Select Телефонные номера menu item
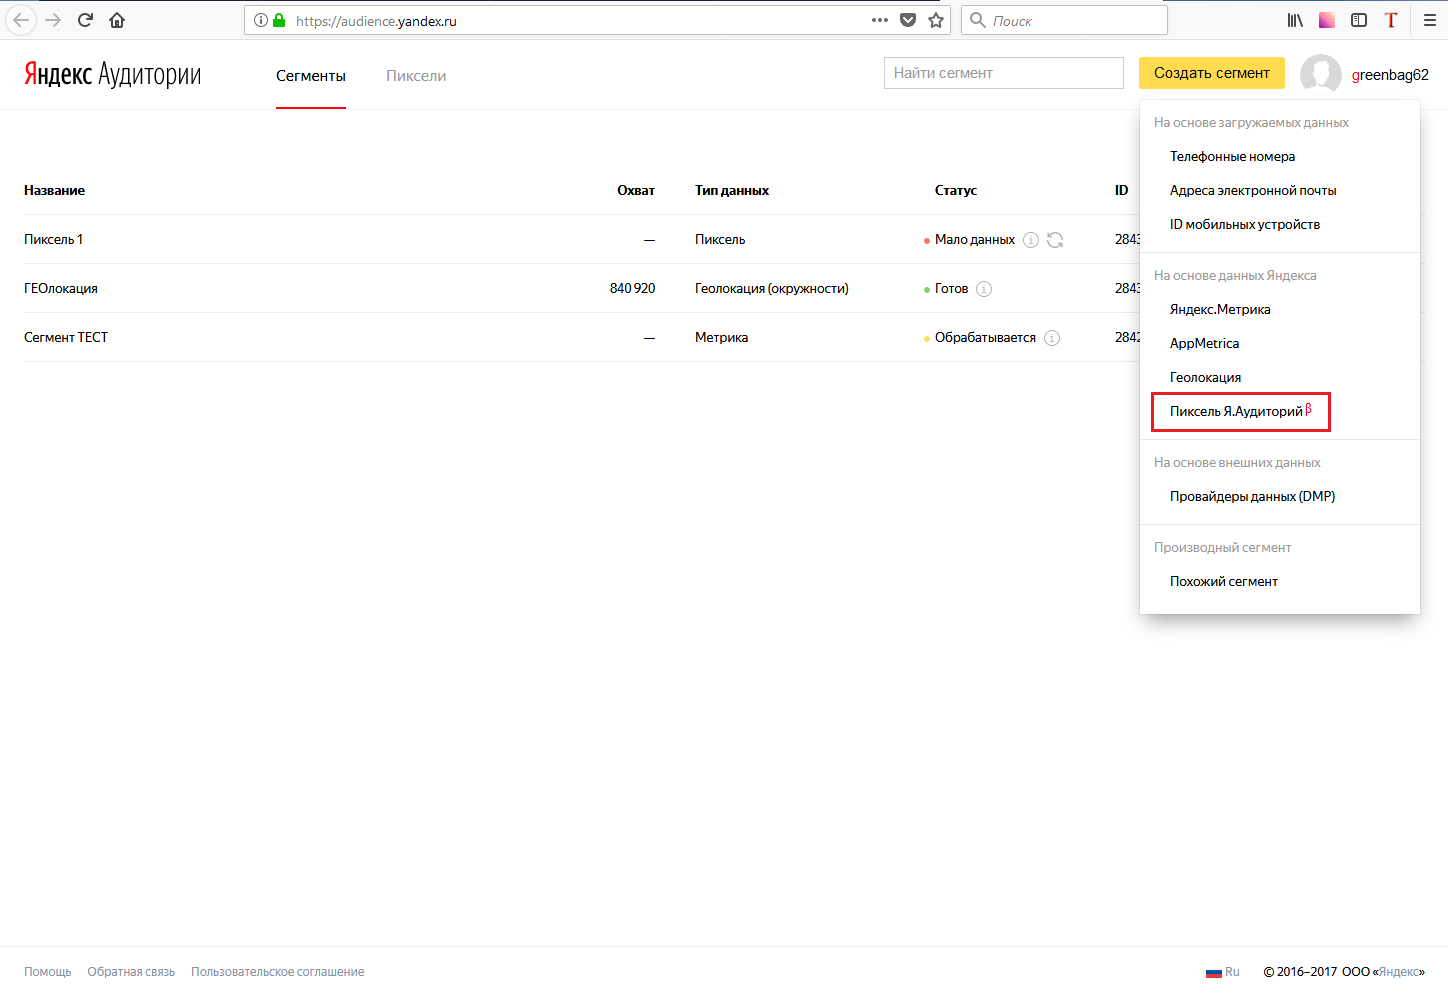Image resolution: width=1448 pixels, height=995 pixels. click(1232, 156)
